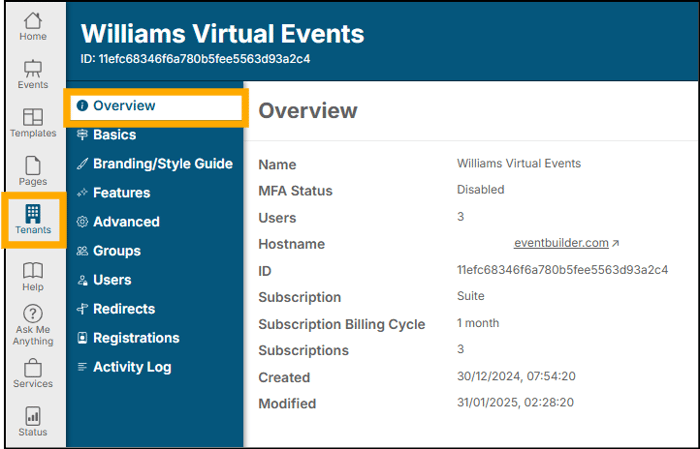Viewport: 700px width, 449px height.
Task: Click the Features sparkle icon
Action: click(82, 193)
